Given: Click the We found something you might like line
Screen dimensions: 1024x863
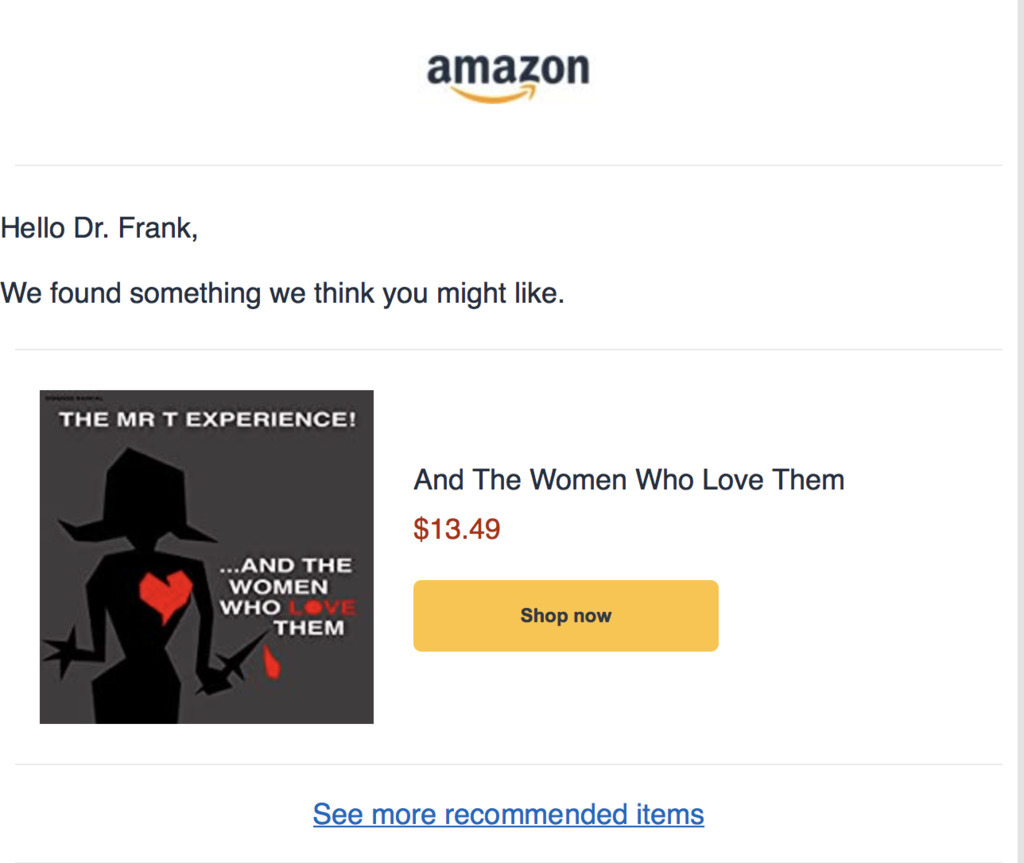Looking at the screenshot, I should point(282,294).
